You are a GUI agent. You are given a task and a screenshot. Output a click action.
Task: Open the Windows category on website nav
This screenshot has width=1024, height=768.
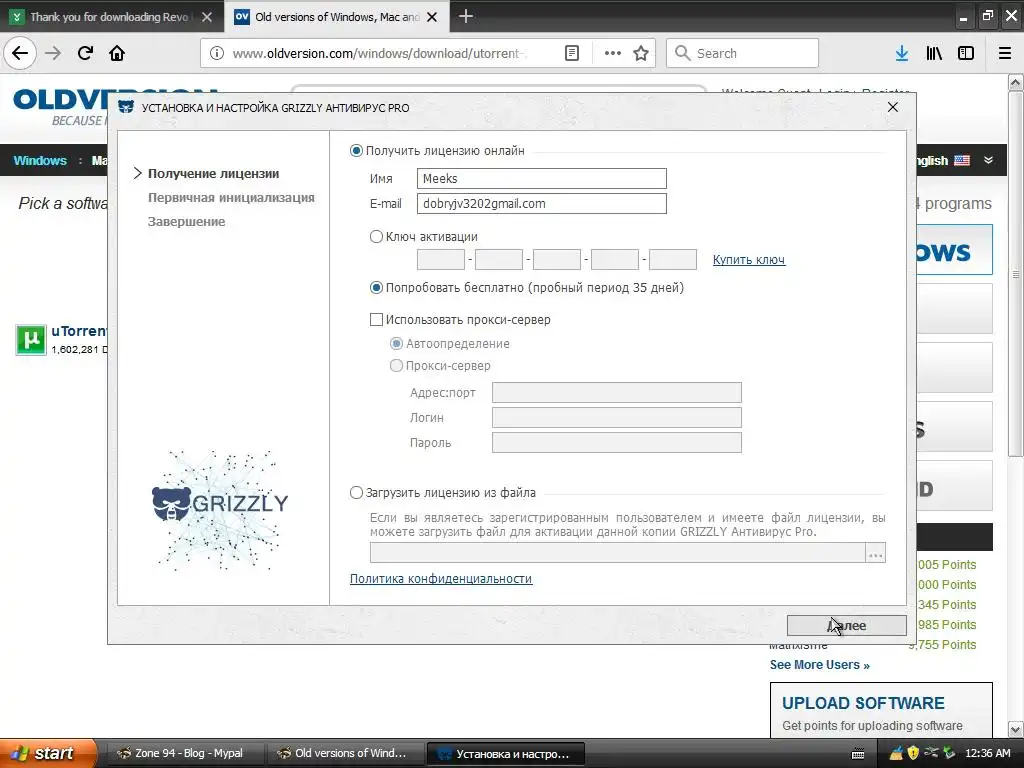pyautogui.click(x=40, y=161)
